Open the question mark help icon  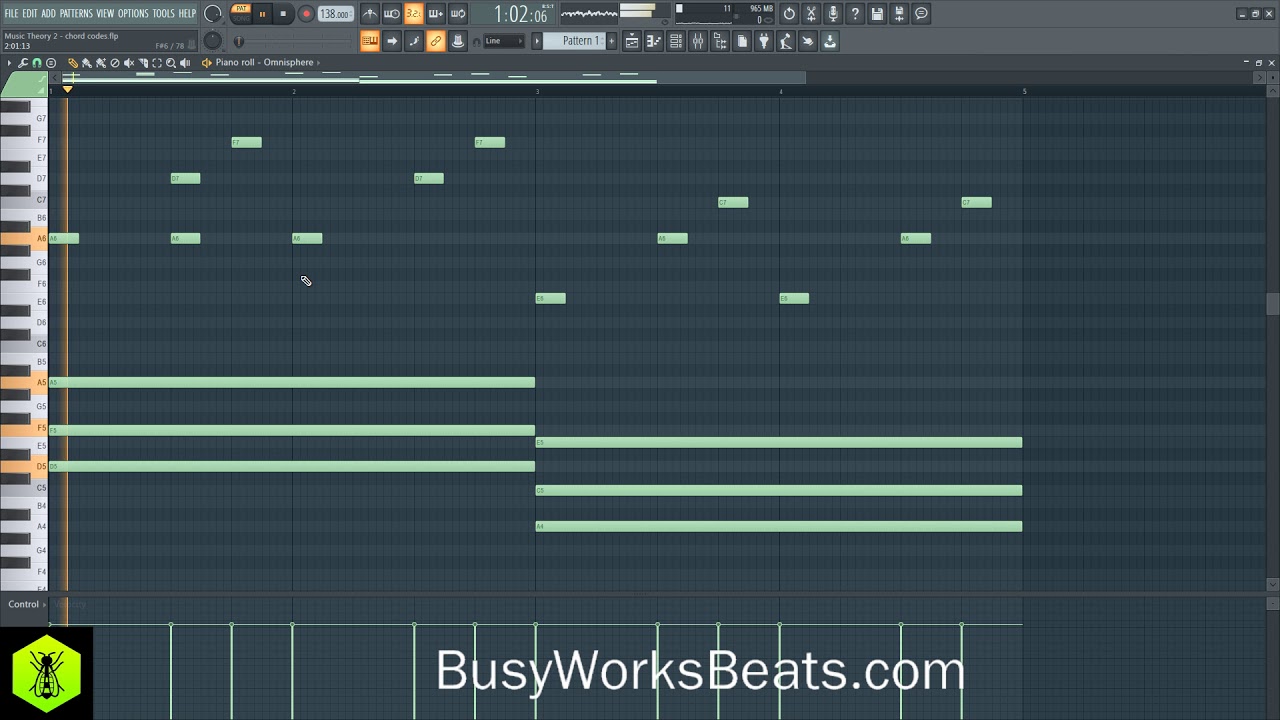pyautogui.click(x=855, y=14)
